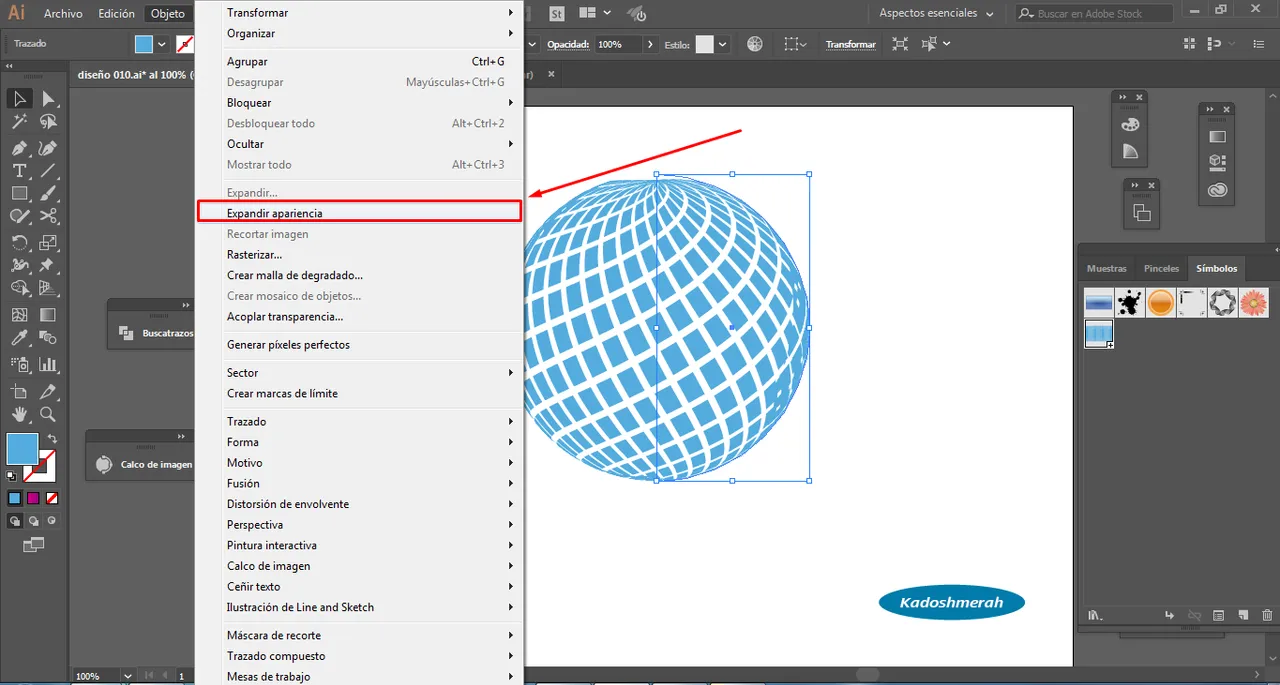Set paint mode to None

pyautogui.click(x=52, y=498)
